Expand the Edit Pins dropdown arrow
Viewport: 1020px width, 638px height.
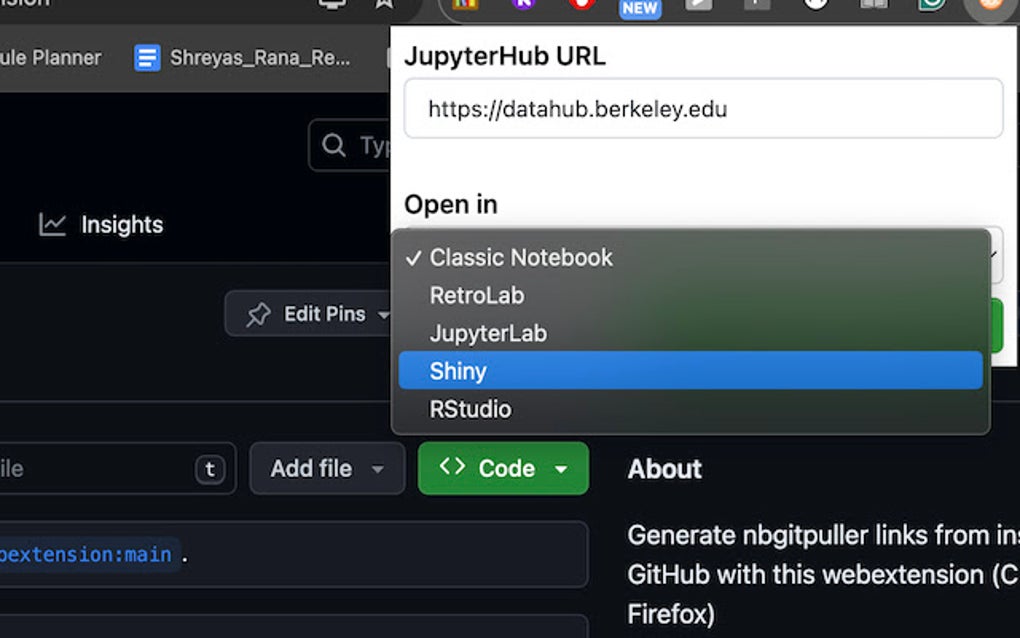coord(385,313)
